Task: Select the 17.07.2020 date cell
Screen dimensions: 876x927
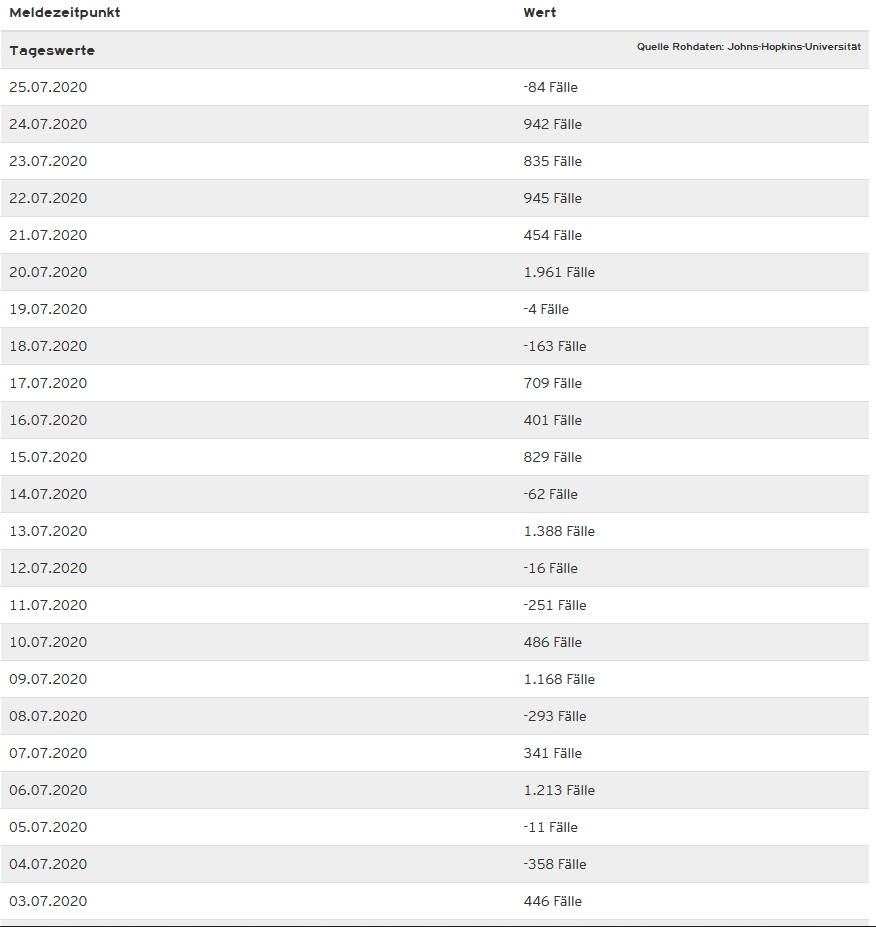Action: click(48, 383)
